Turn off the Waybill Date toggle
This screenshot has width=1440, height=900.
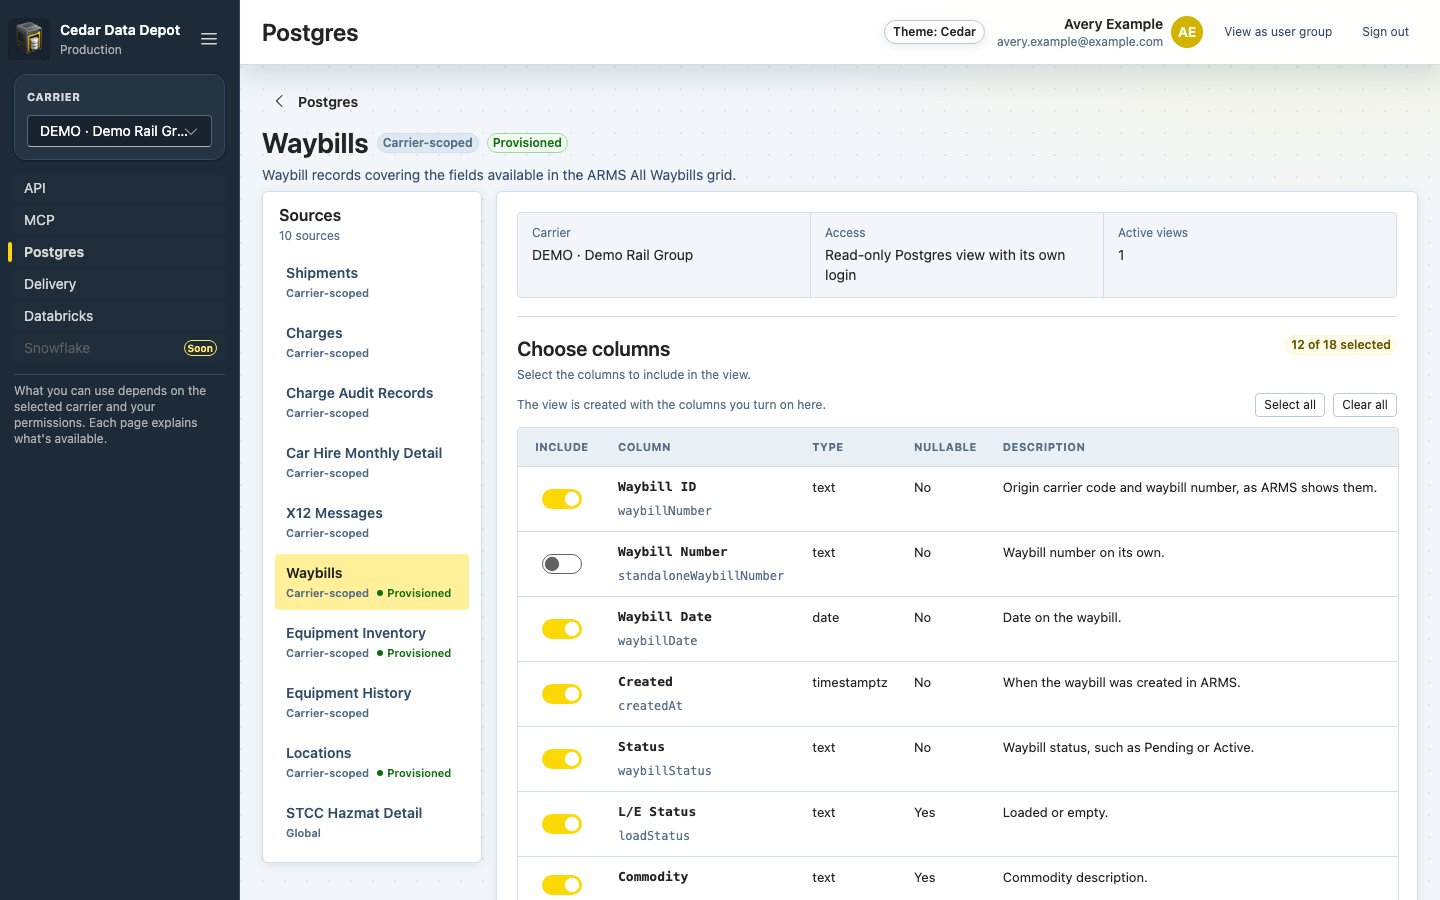pos(562,629)
